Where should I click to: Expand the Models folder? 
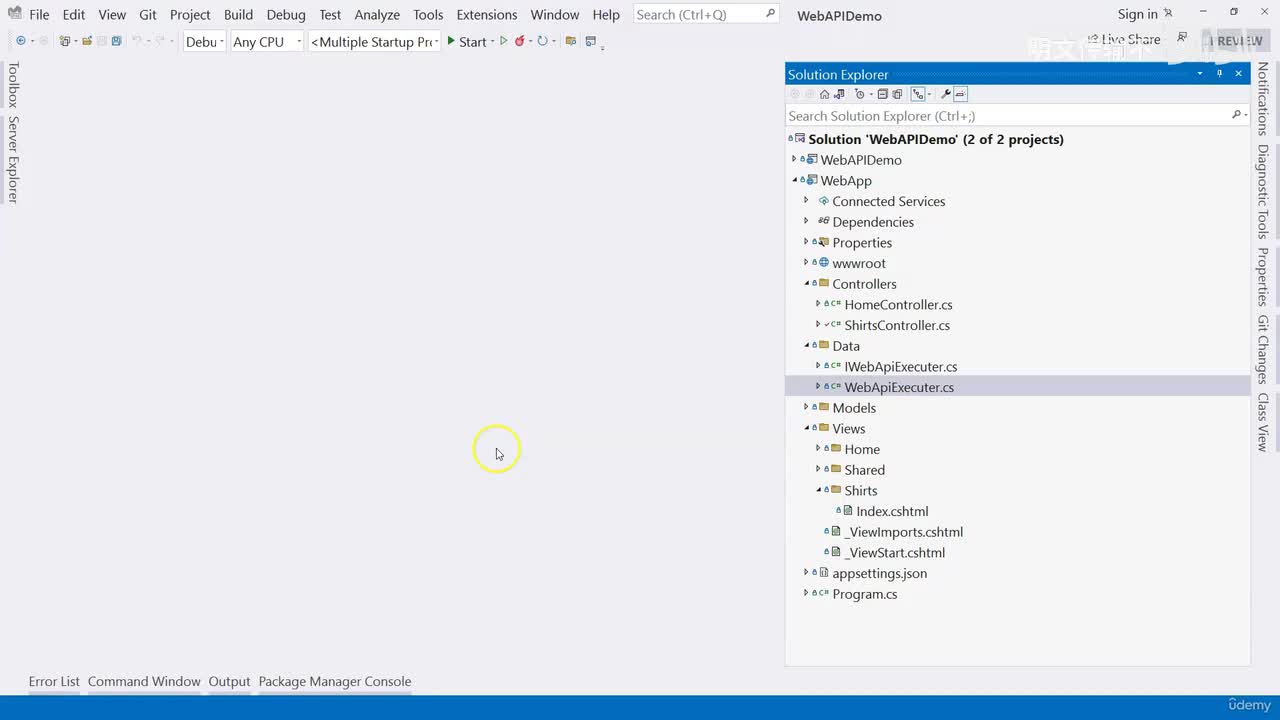[806, 407]
